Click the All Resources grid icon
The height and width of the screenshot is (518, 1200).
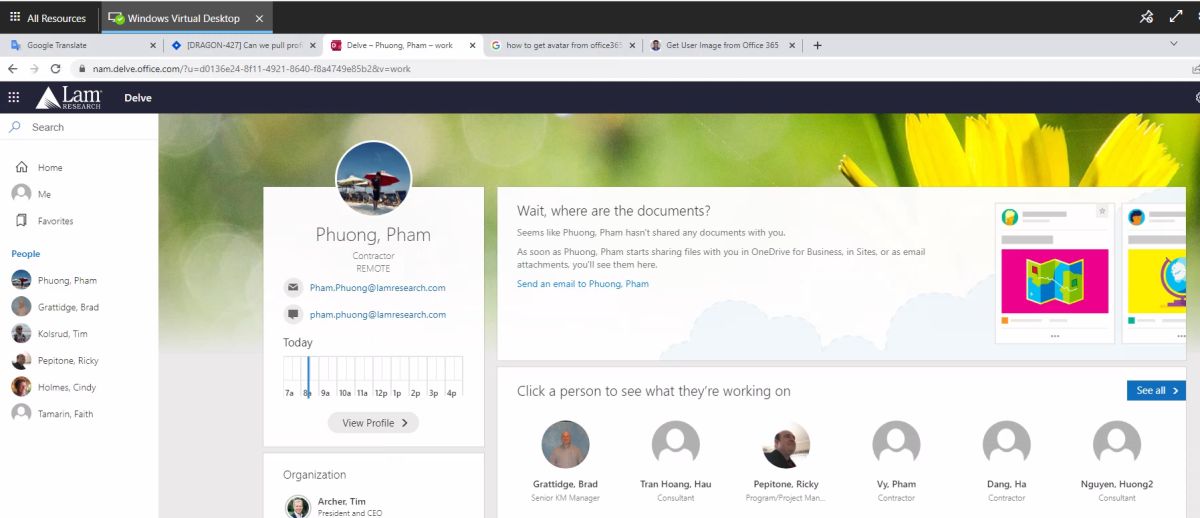[x=15, y=18]
